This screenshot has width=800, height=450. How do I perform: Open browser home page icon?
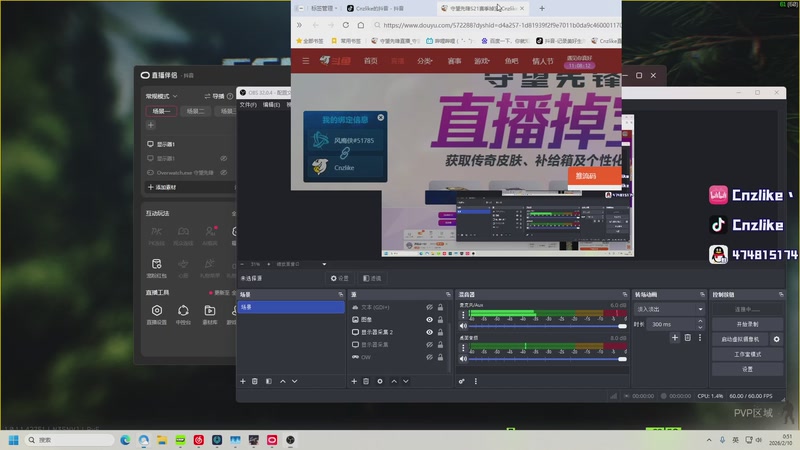[x=361, y=25]
